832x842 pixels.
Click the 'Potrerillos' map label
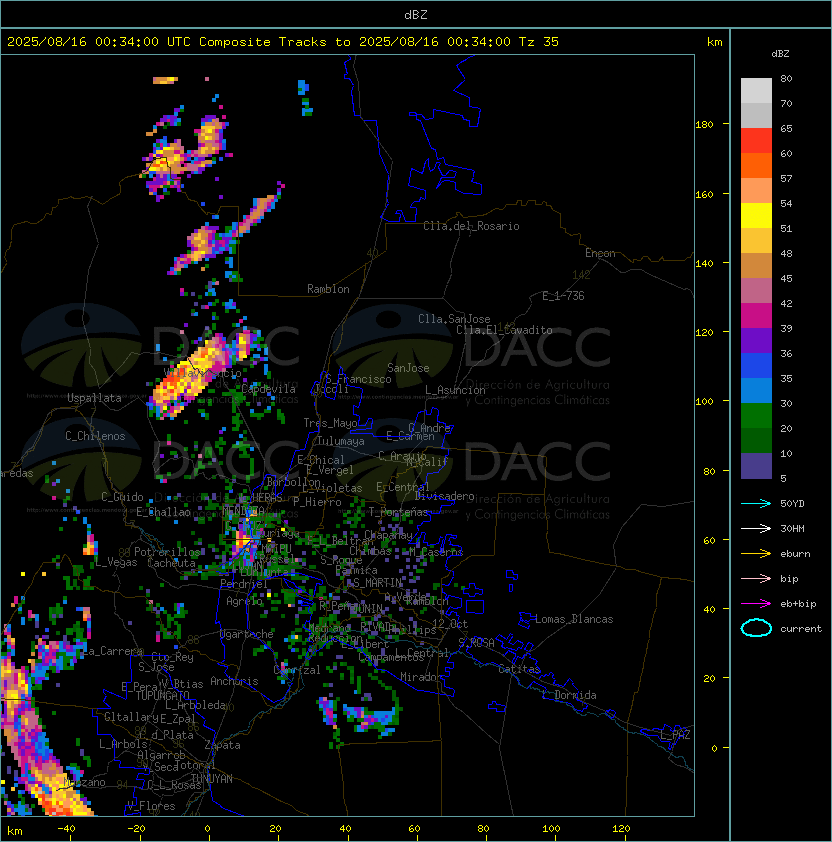coord(167,552)
